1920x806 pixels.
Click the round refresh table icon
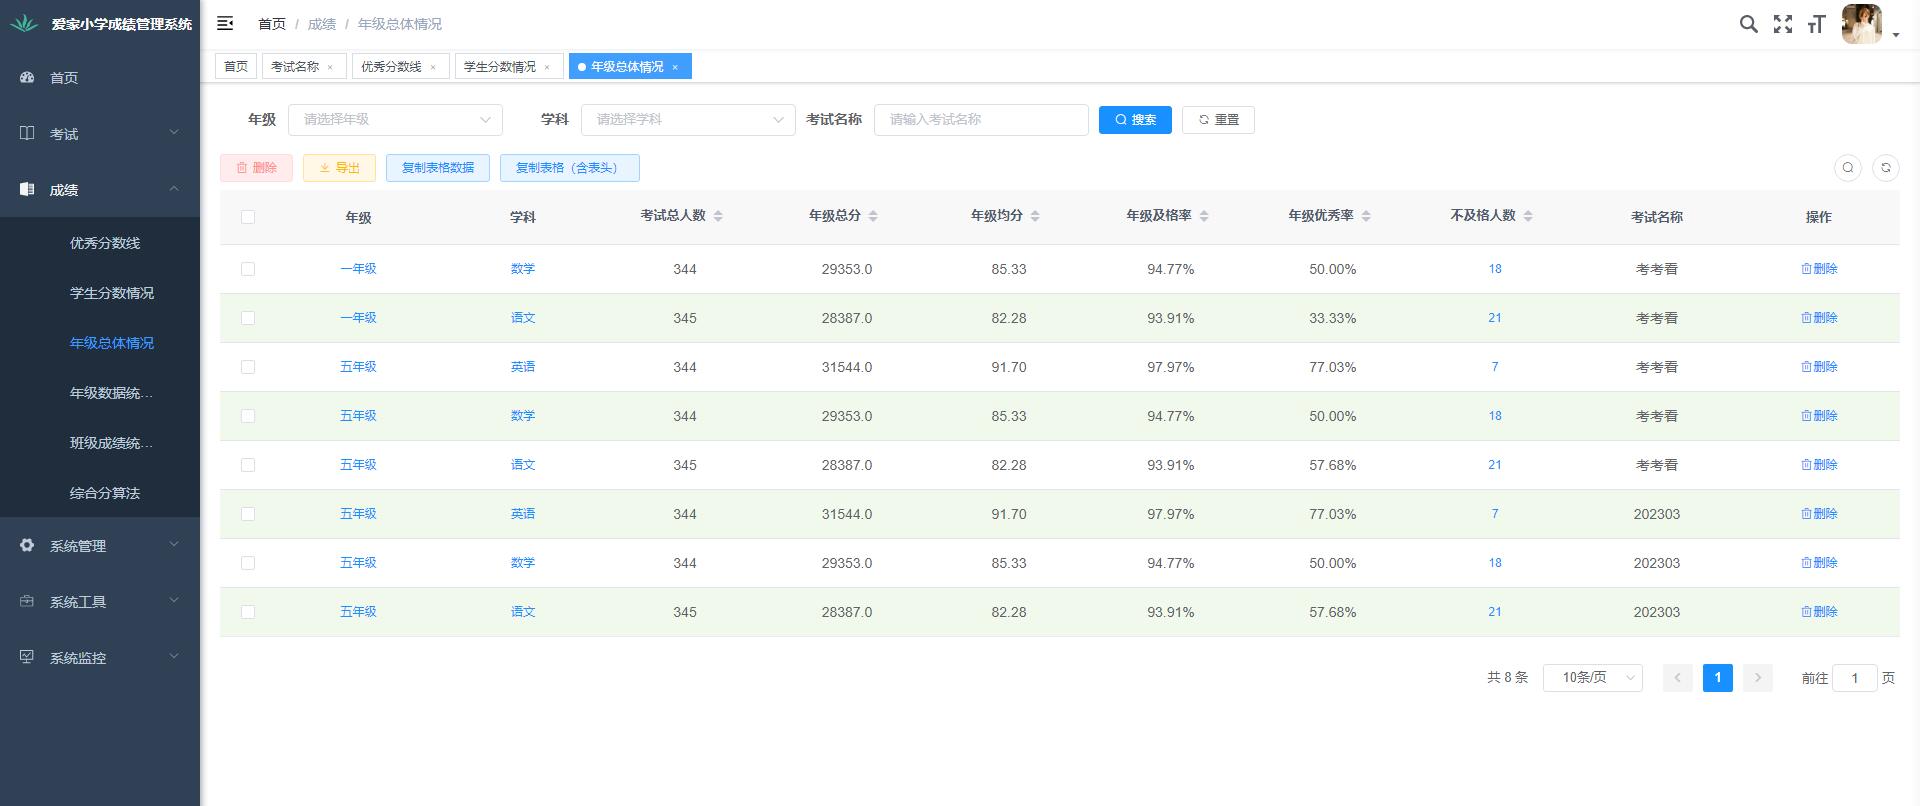(1885, 168)
